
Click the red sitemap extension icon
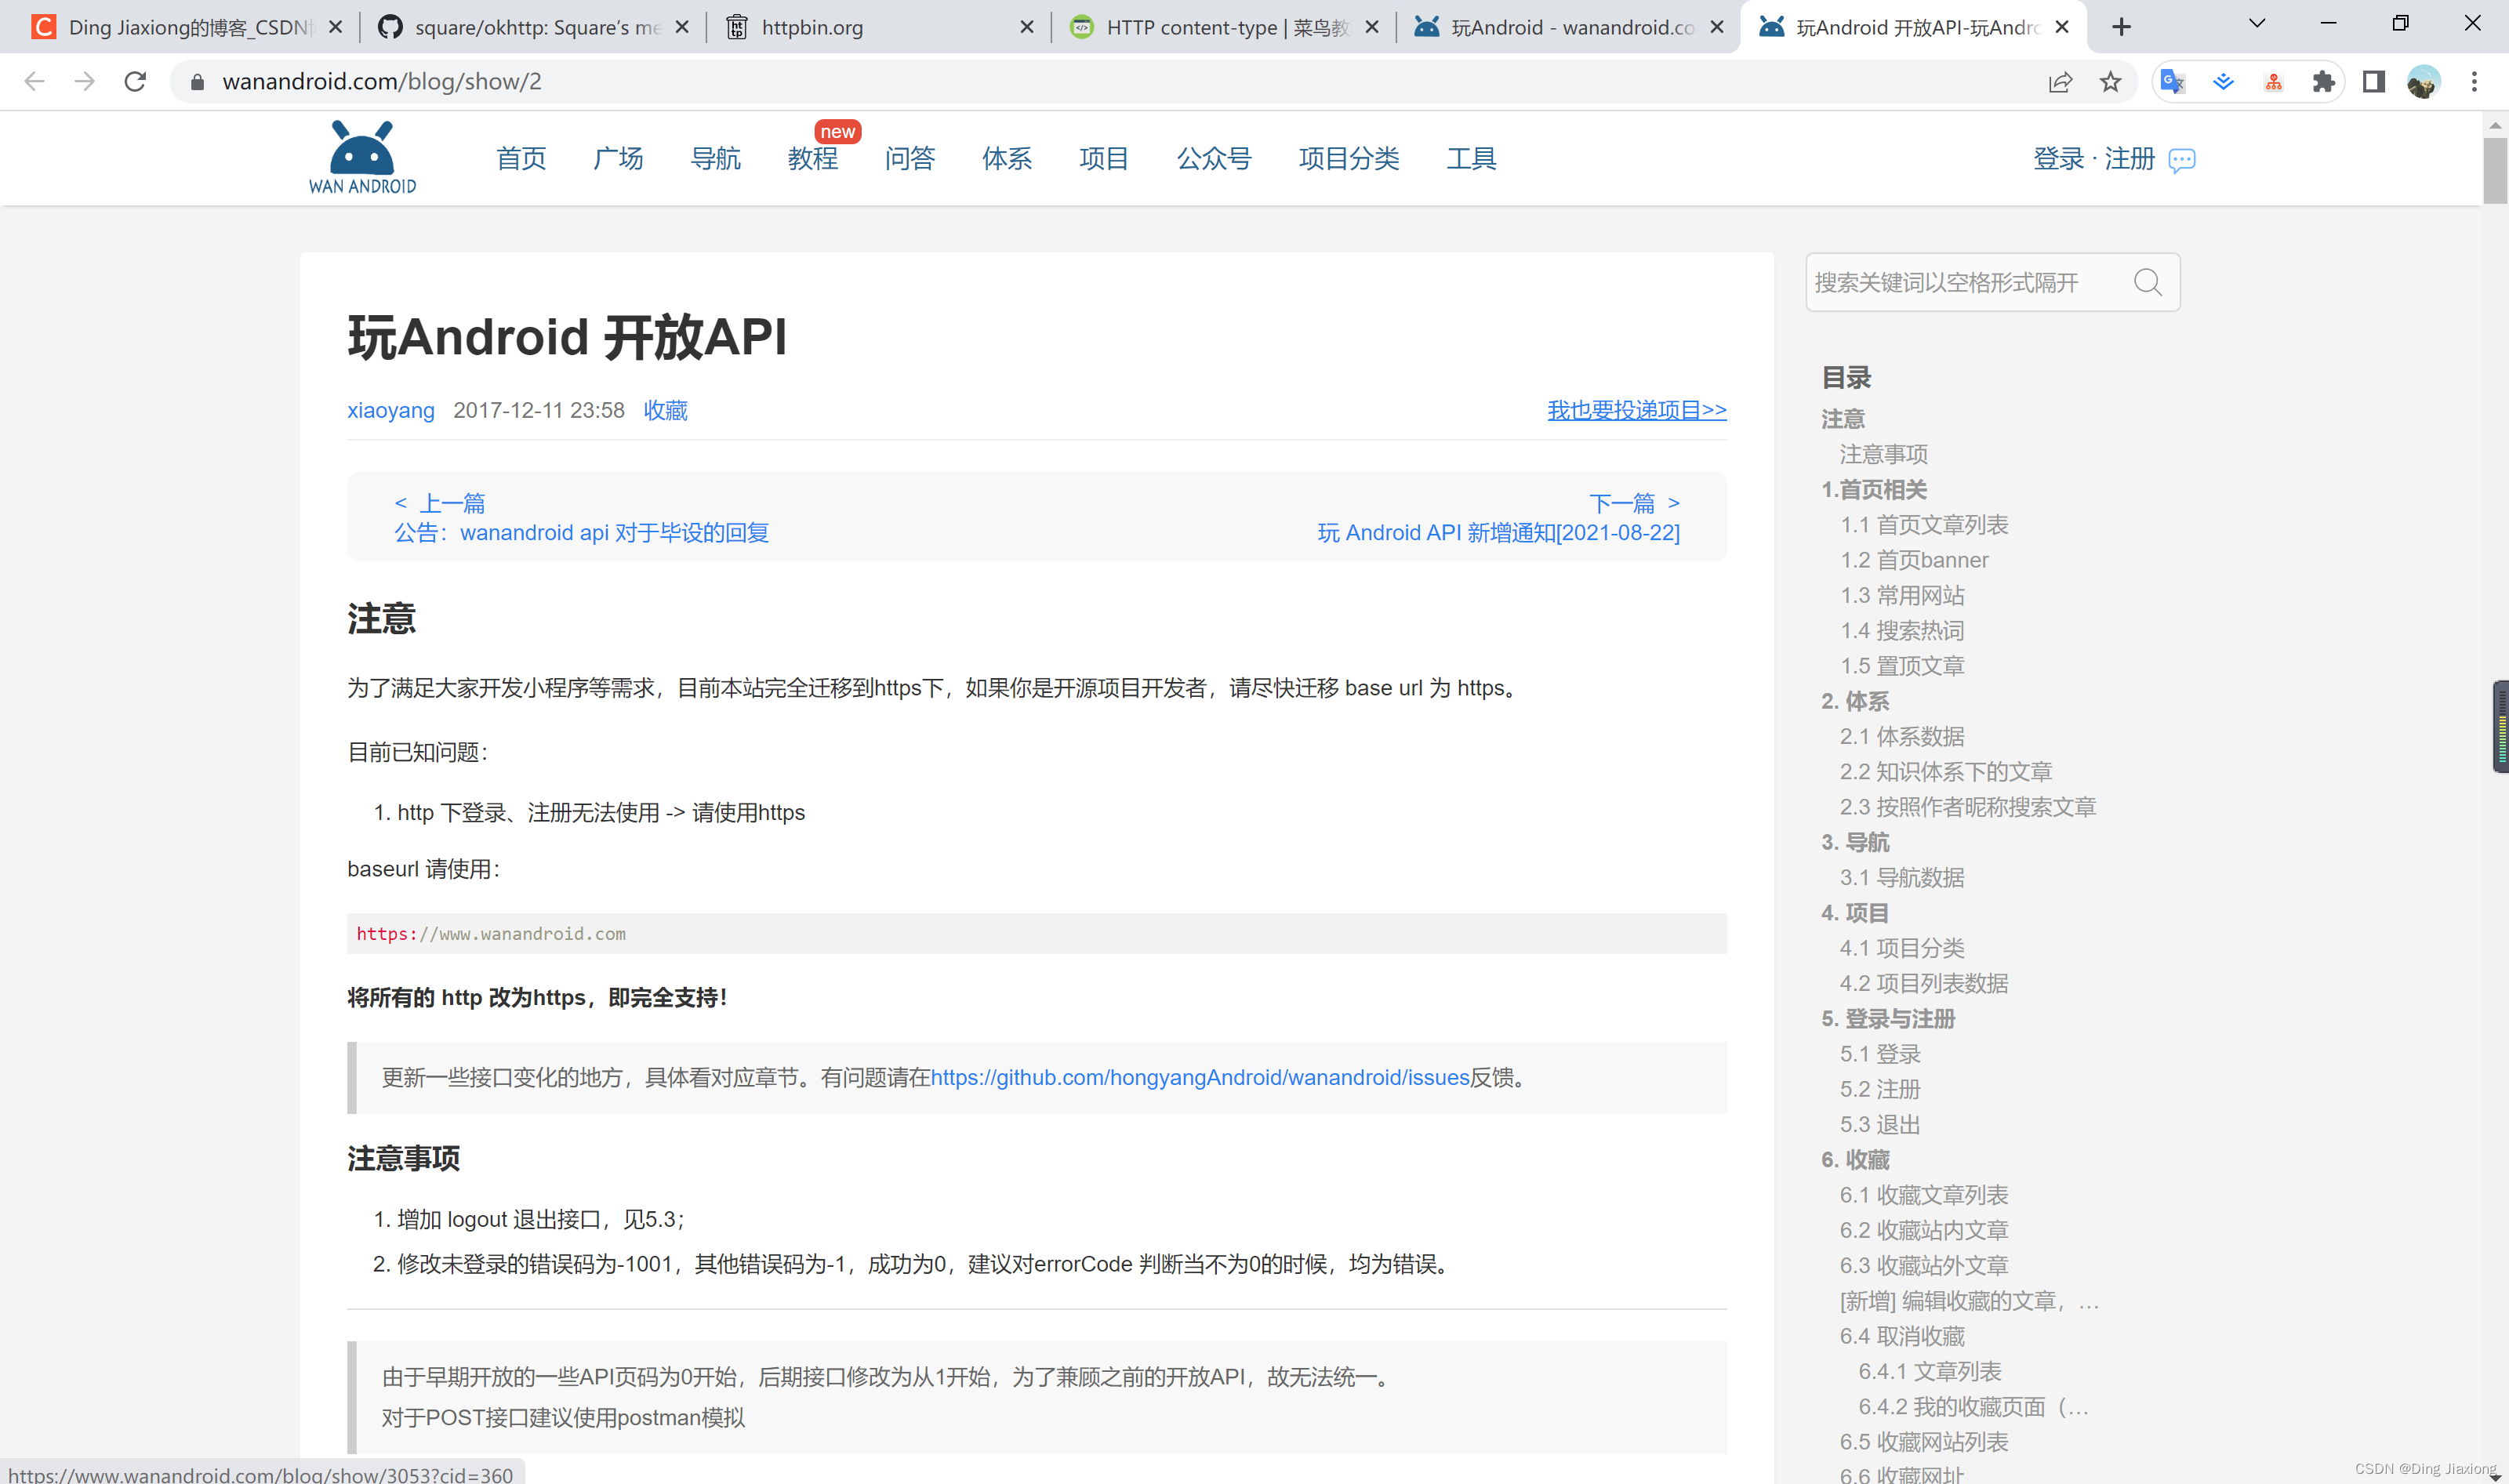pyautogui.click(x=2273, y=82)
